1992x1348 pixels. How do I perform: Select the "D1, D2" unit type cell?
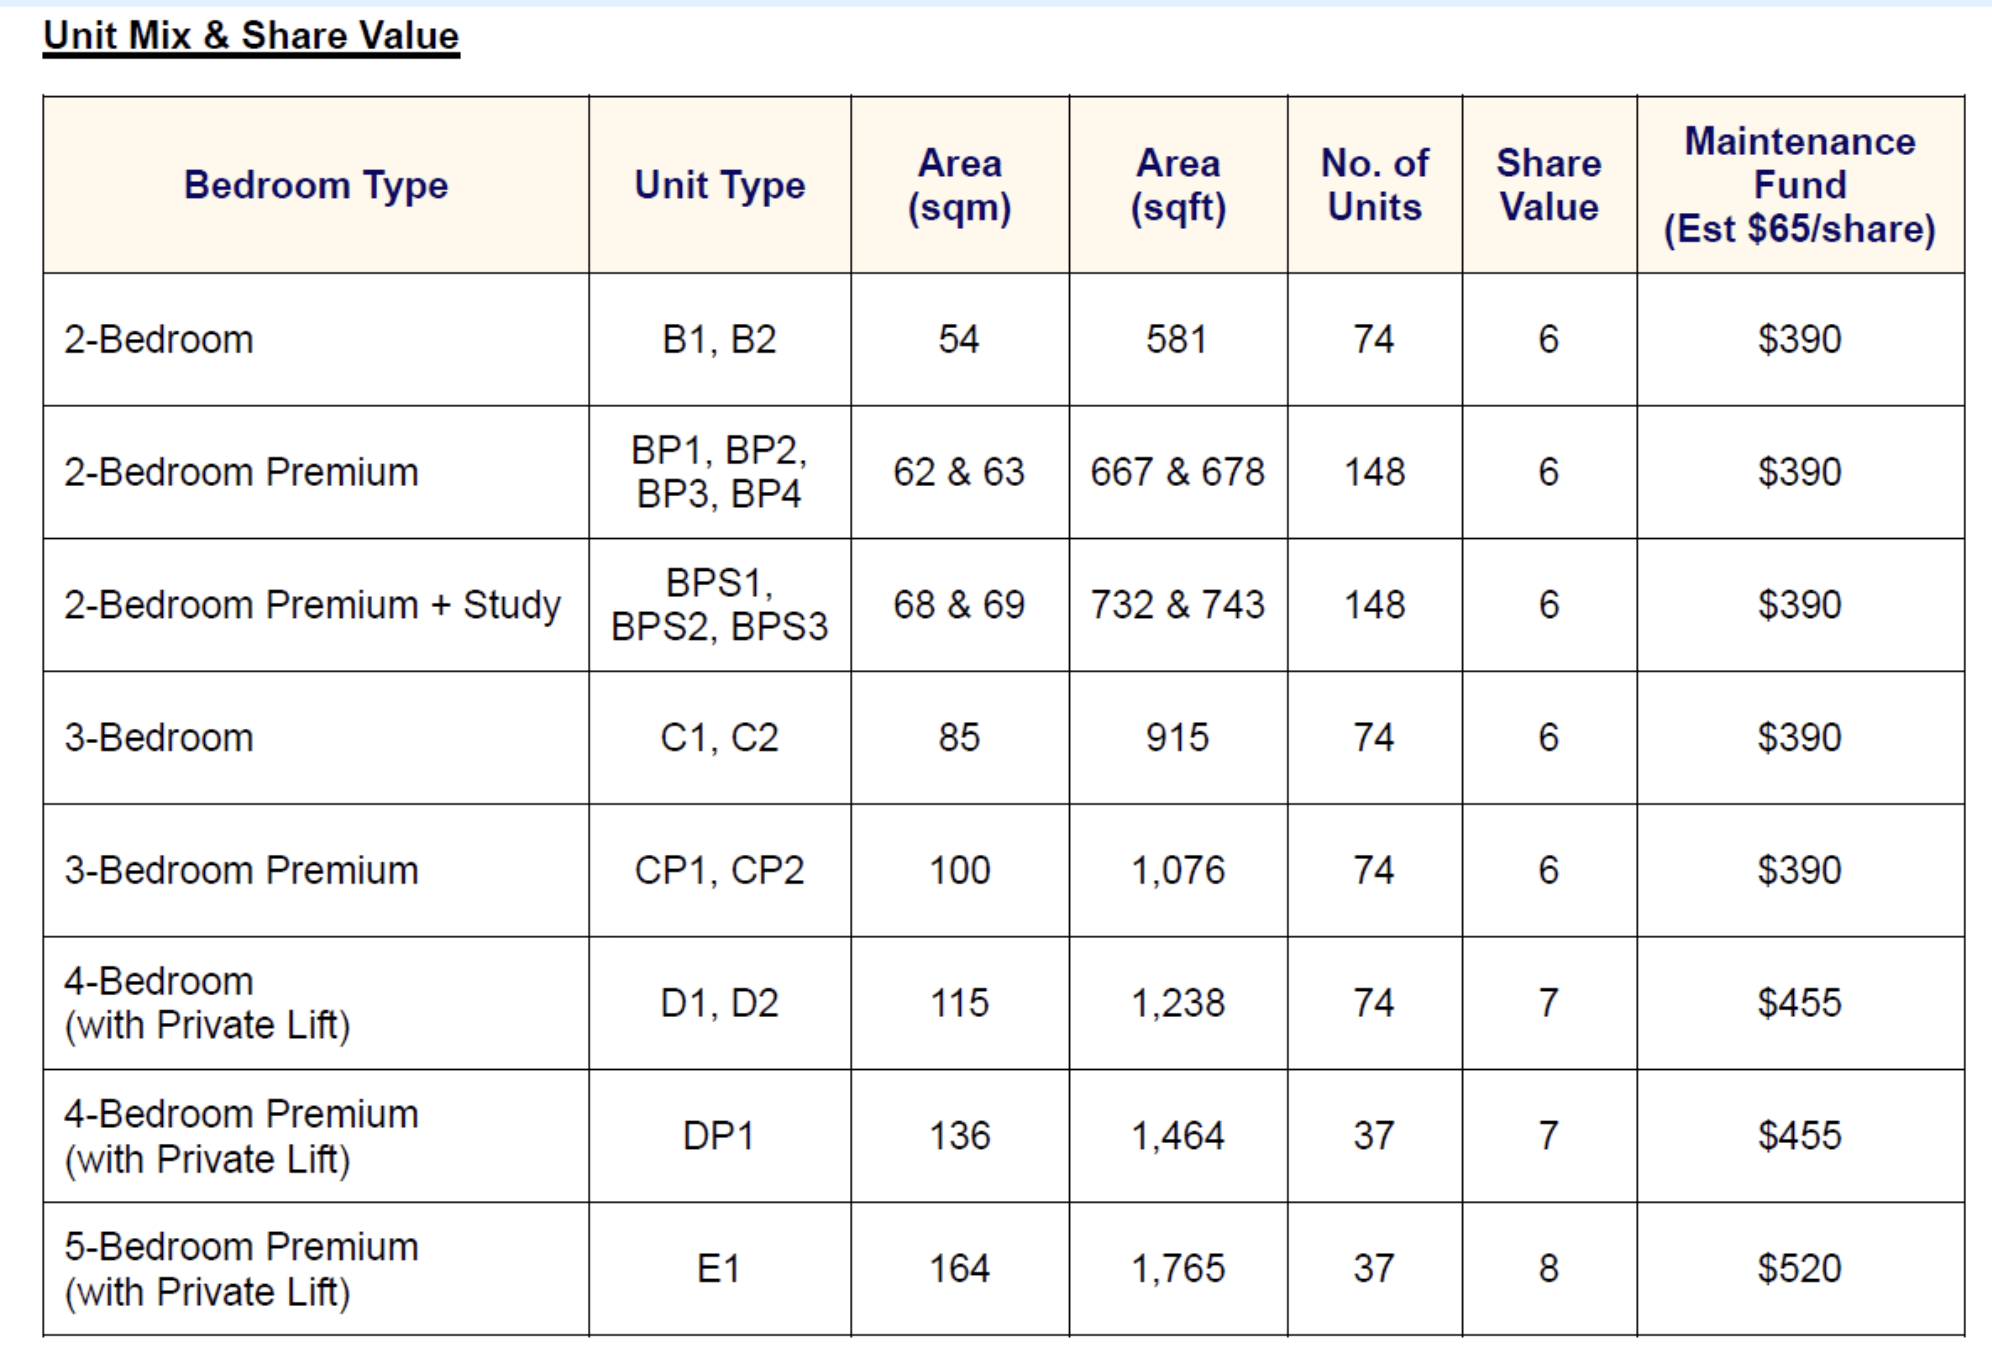tap(719, 1003)
